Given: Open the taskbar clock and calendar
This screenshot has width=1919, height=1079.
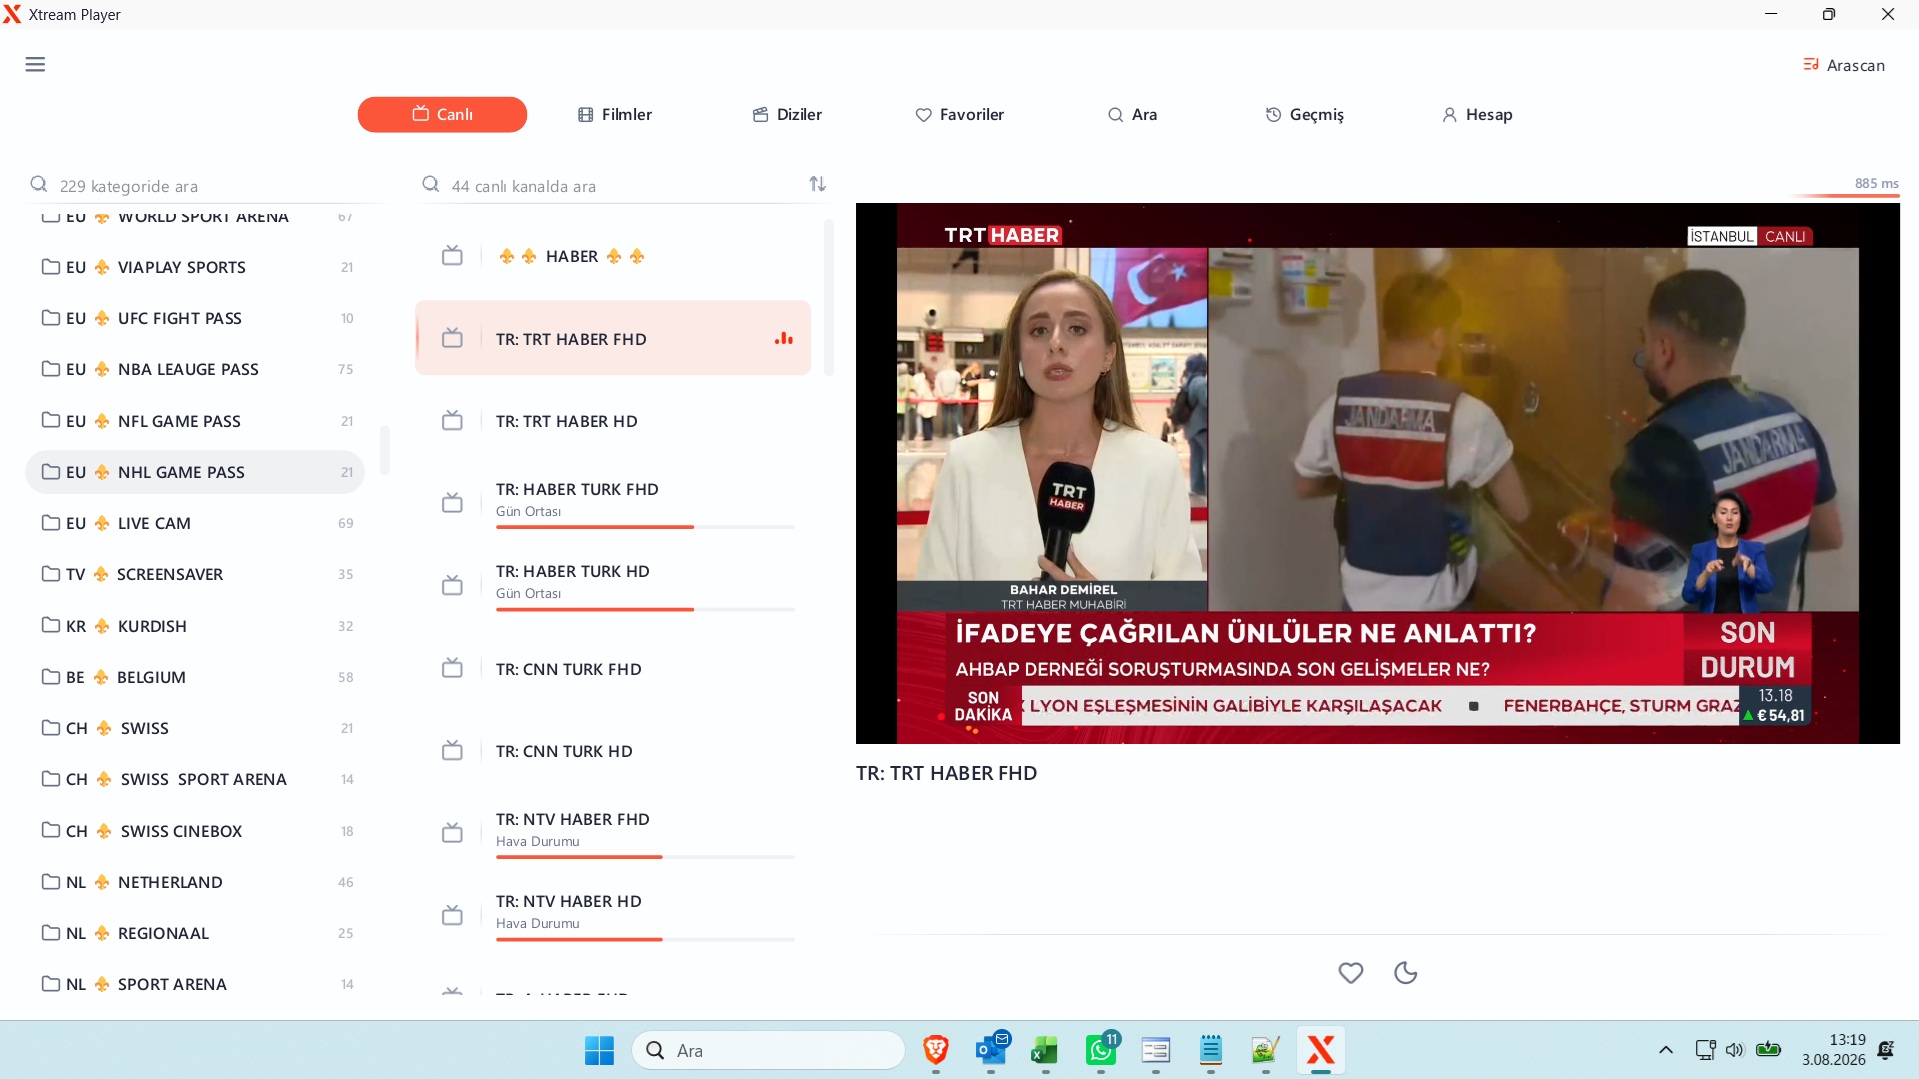Looking at the screenshot, I should [x=1834, y=1050].
